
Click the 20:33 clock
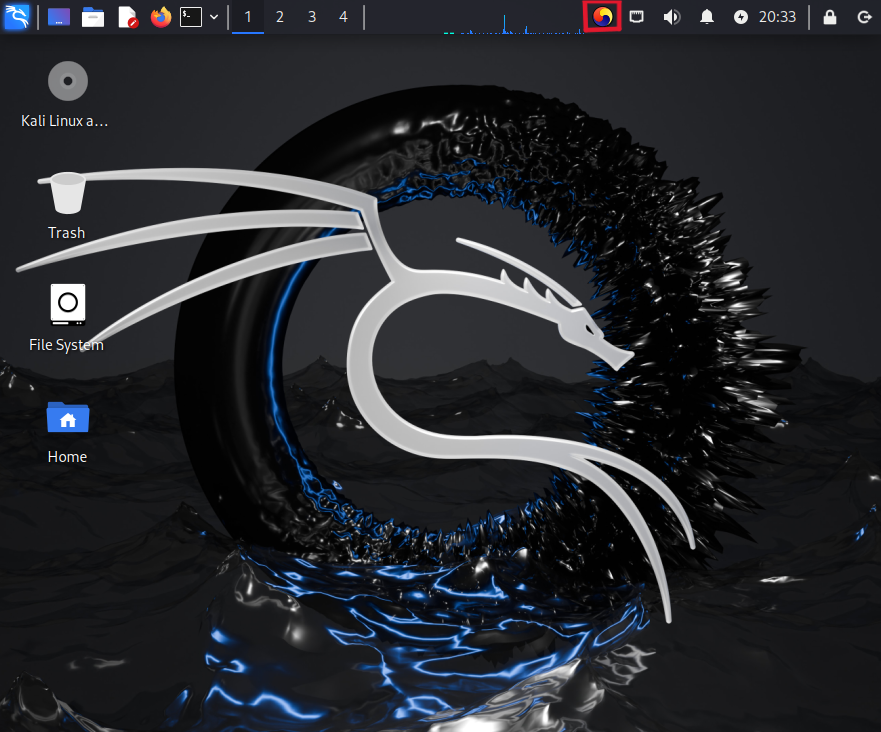click(778, 17)
